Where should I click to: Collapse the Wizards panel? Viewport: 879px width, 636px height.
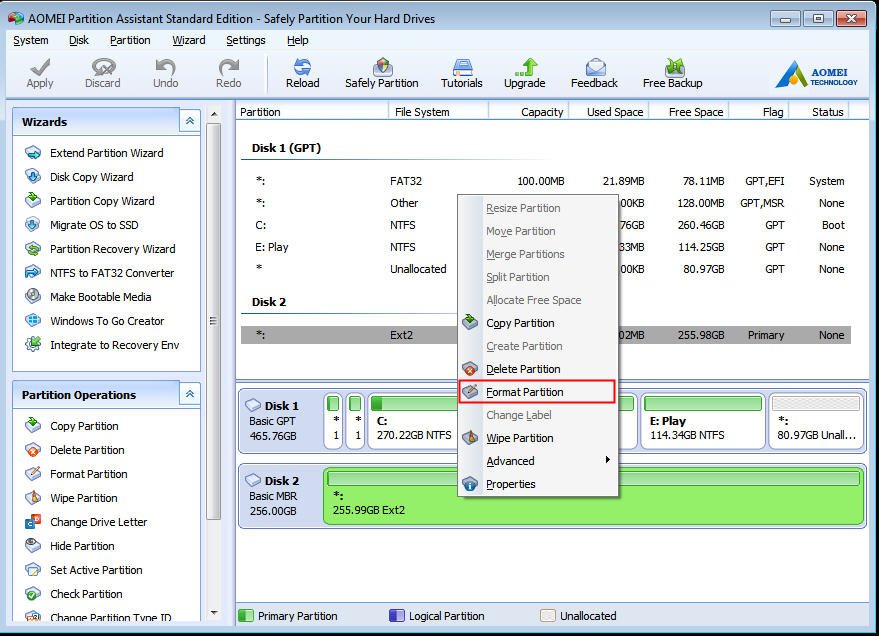(x=189, y=121)
